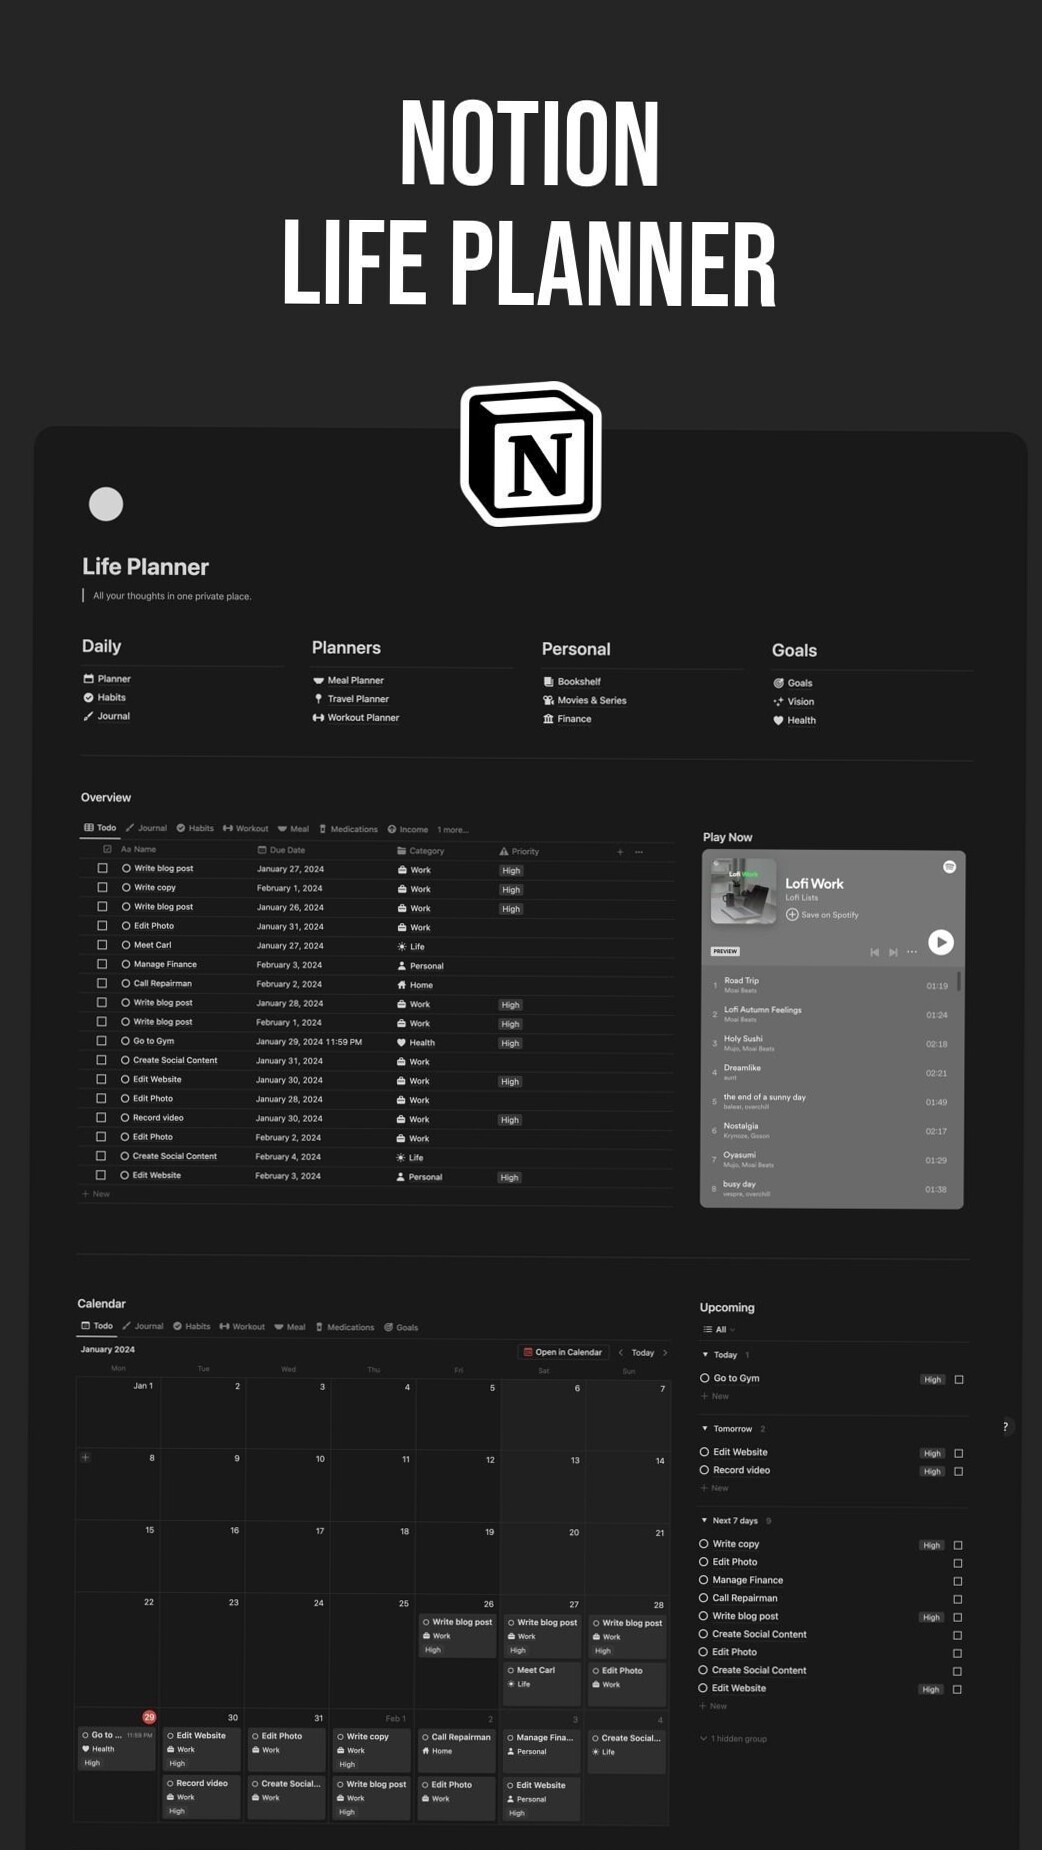Click the Bookshelf book icon
1042x1850 pixels.
pyautogui.click(x=548, y=682)
